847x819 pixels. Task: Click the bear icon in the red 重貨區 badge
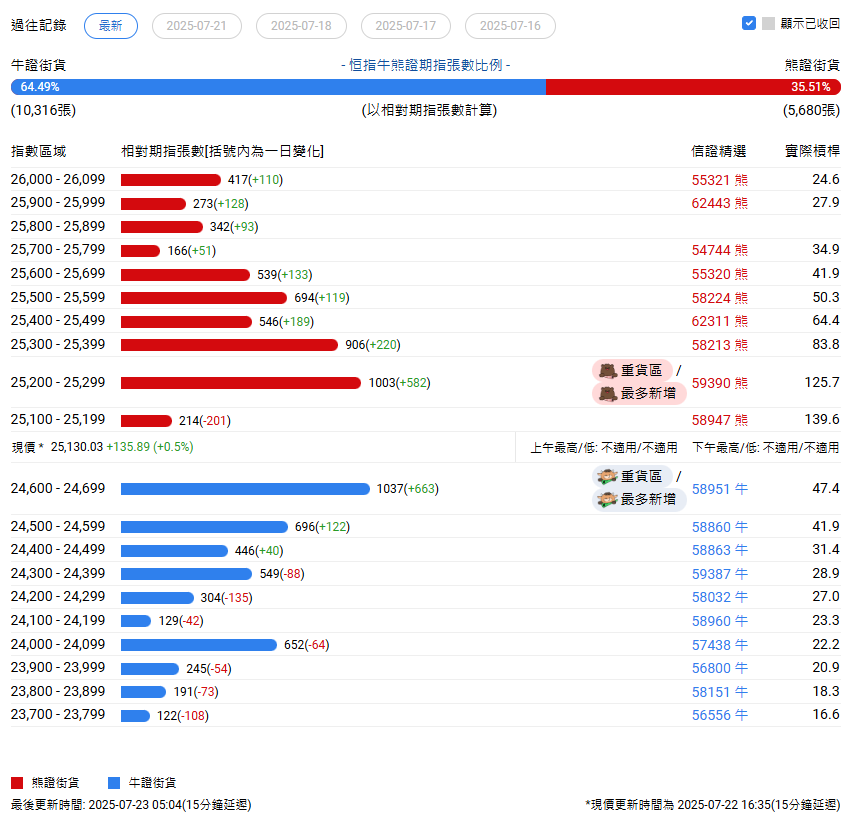[607, 371]
